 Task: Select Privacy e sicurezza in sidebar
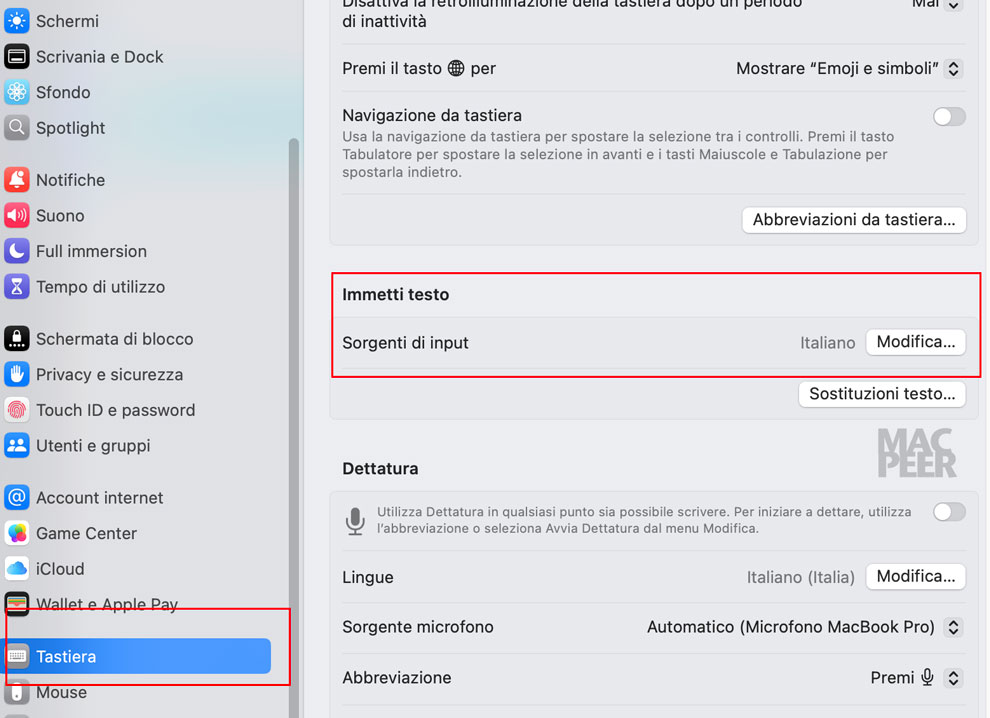click(109, 374)
